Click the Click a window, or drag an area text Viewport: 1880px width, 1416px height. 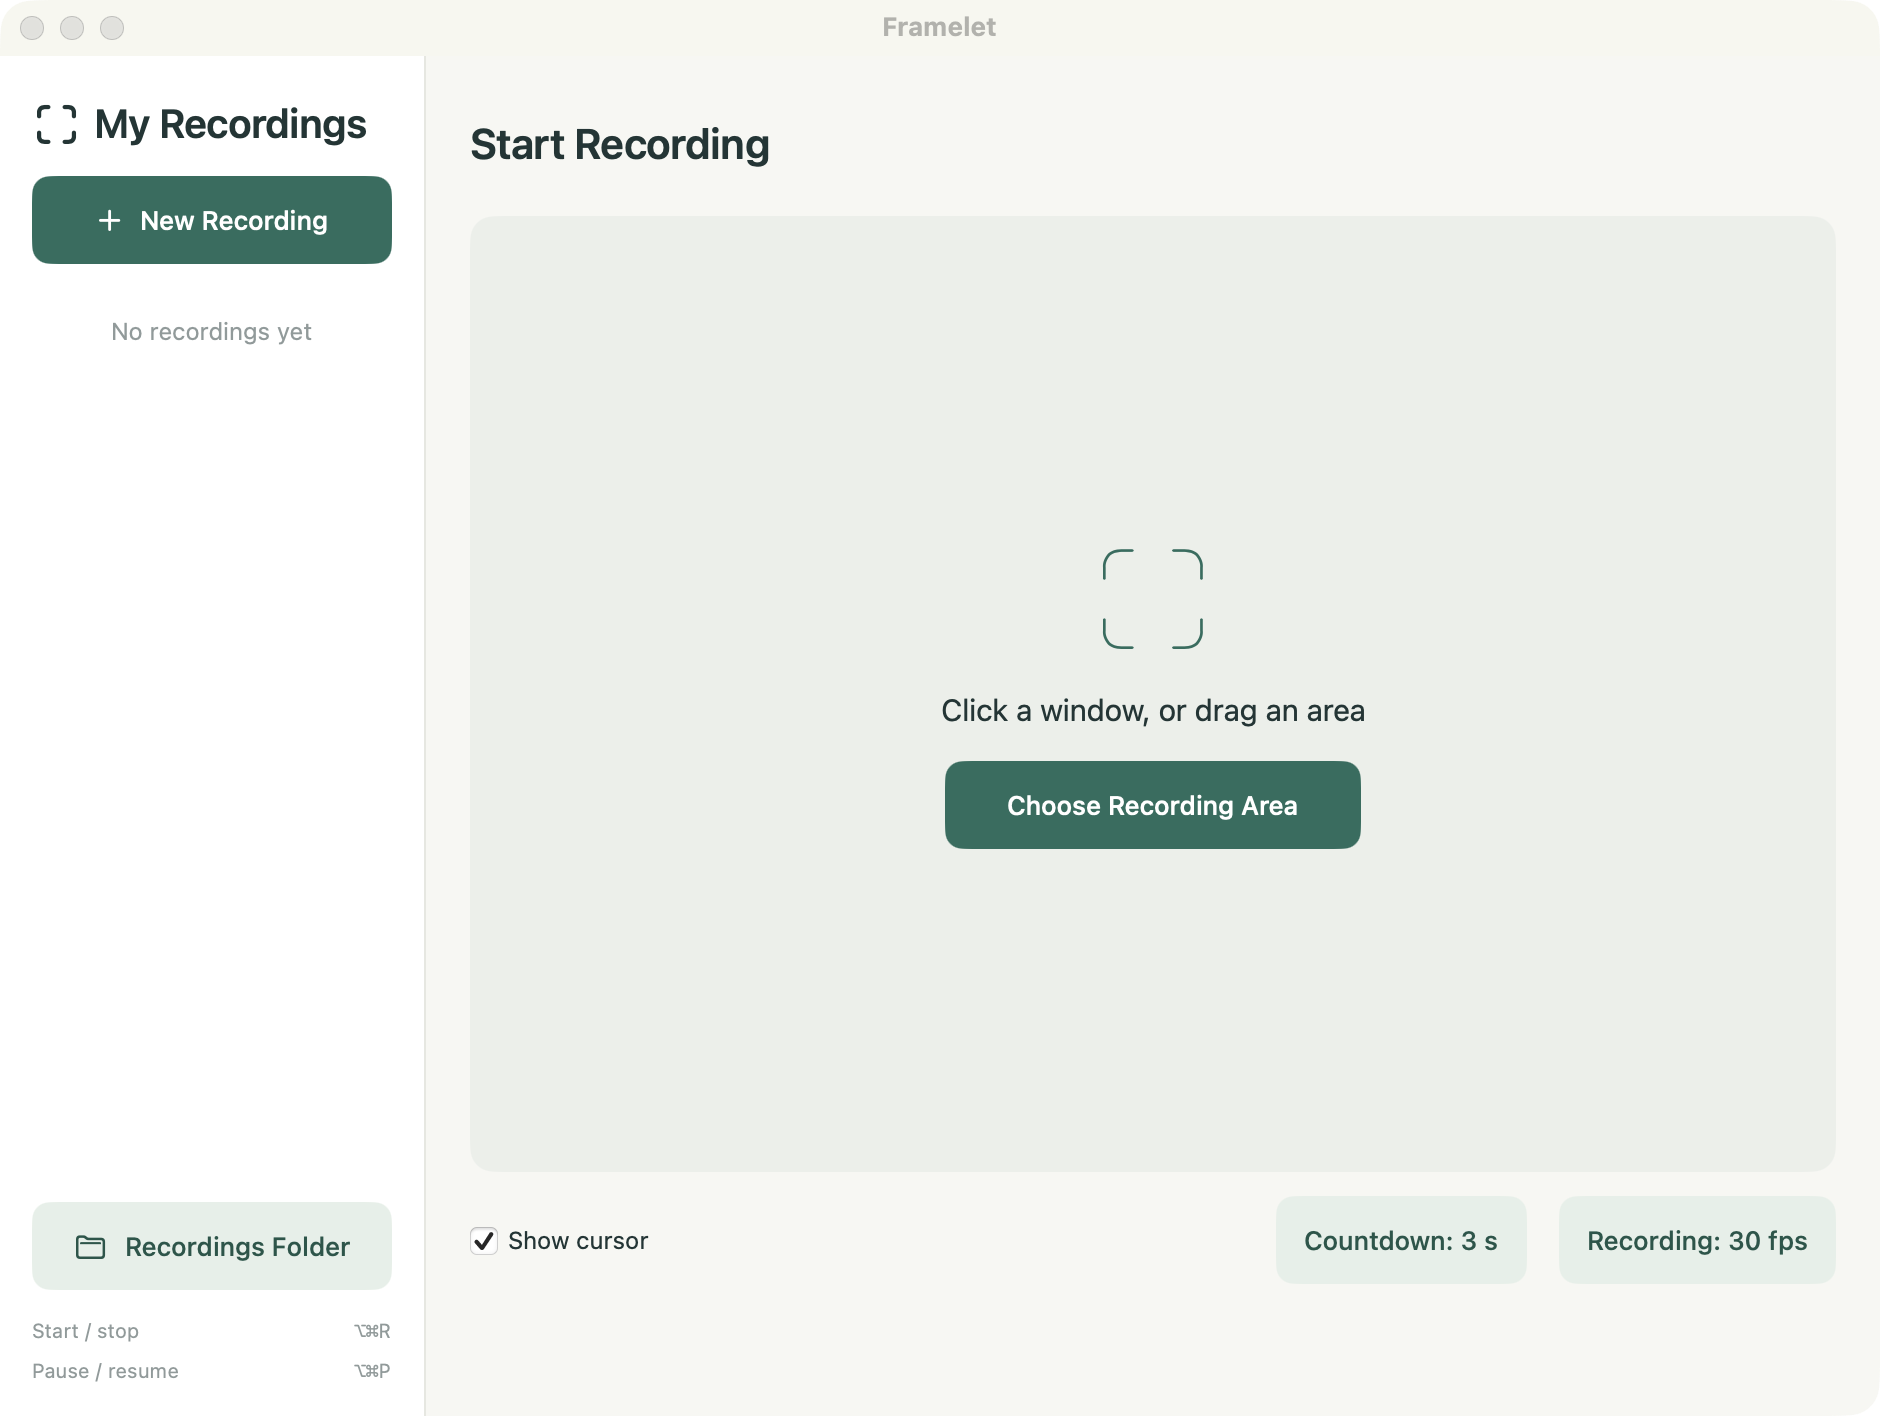click(x=1153, y=711)
